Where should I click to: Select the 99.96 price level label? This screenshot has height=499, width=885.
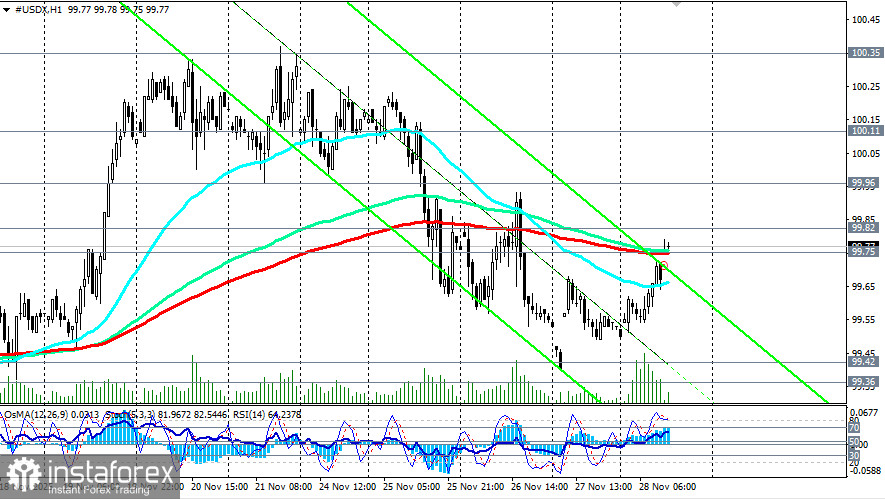coord(864,182)
